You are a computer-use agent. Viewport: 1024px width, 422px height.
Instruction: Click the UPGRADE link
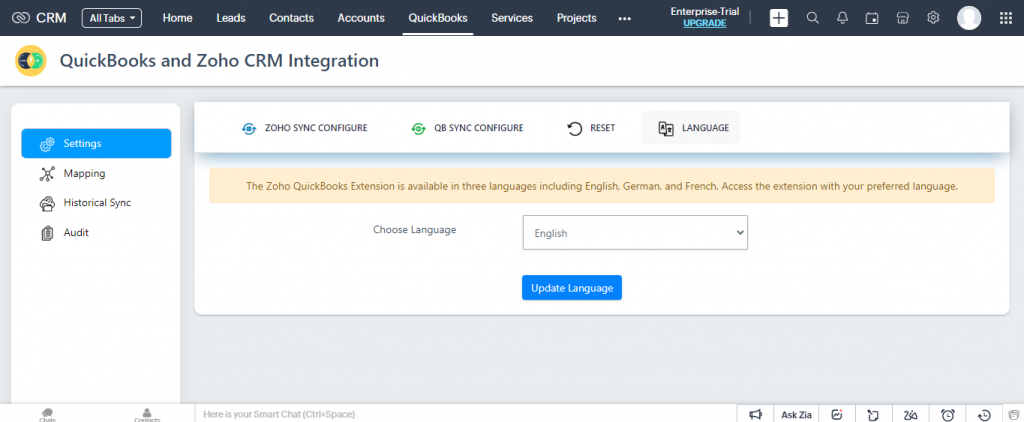pyautogui.click(x=705, y=23)
